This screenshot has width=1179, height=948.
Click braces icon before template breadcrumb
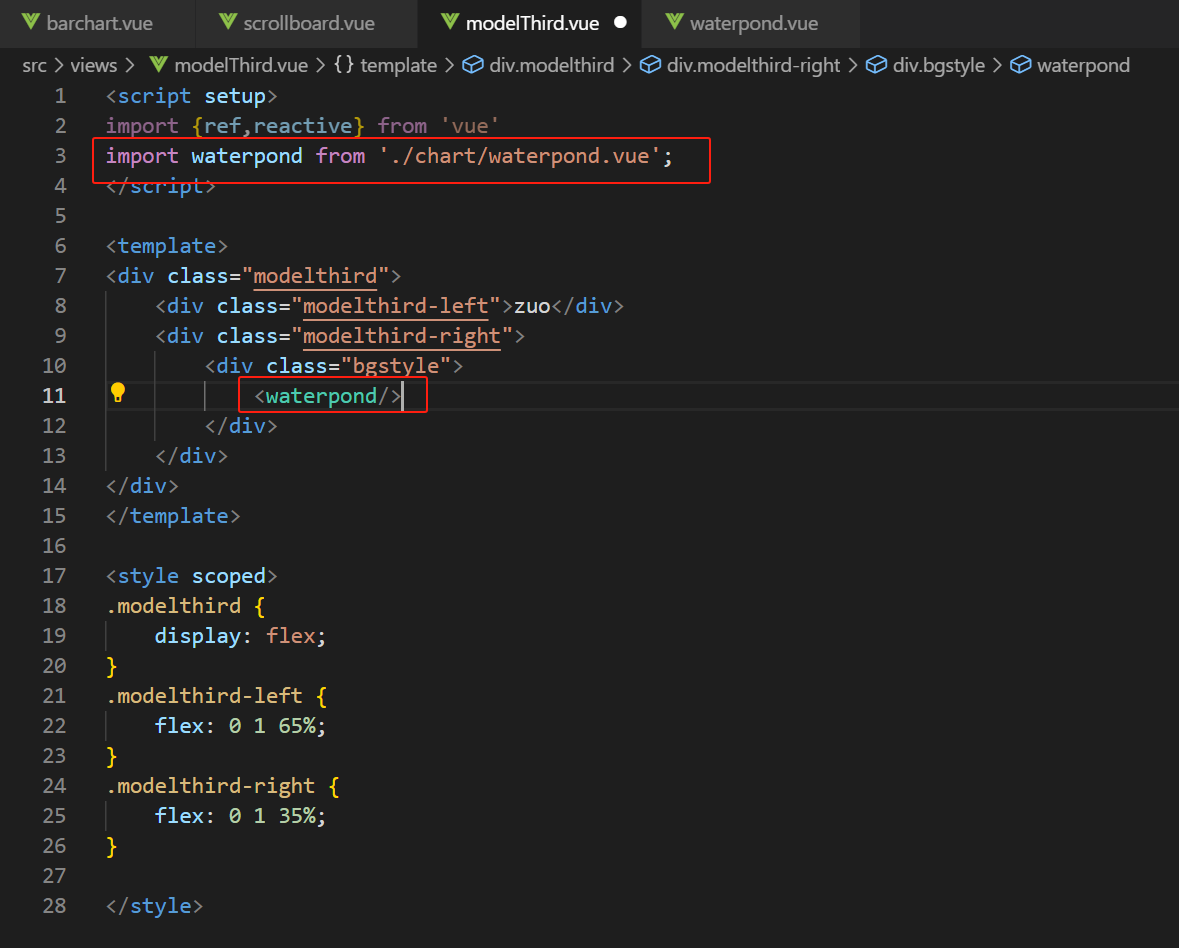[344, 65]
